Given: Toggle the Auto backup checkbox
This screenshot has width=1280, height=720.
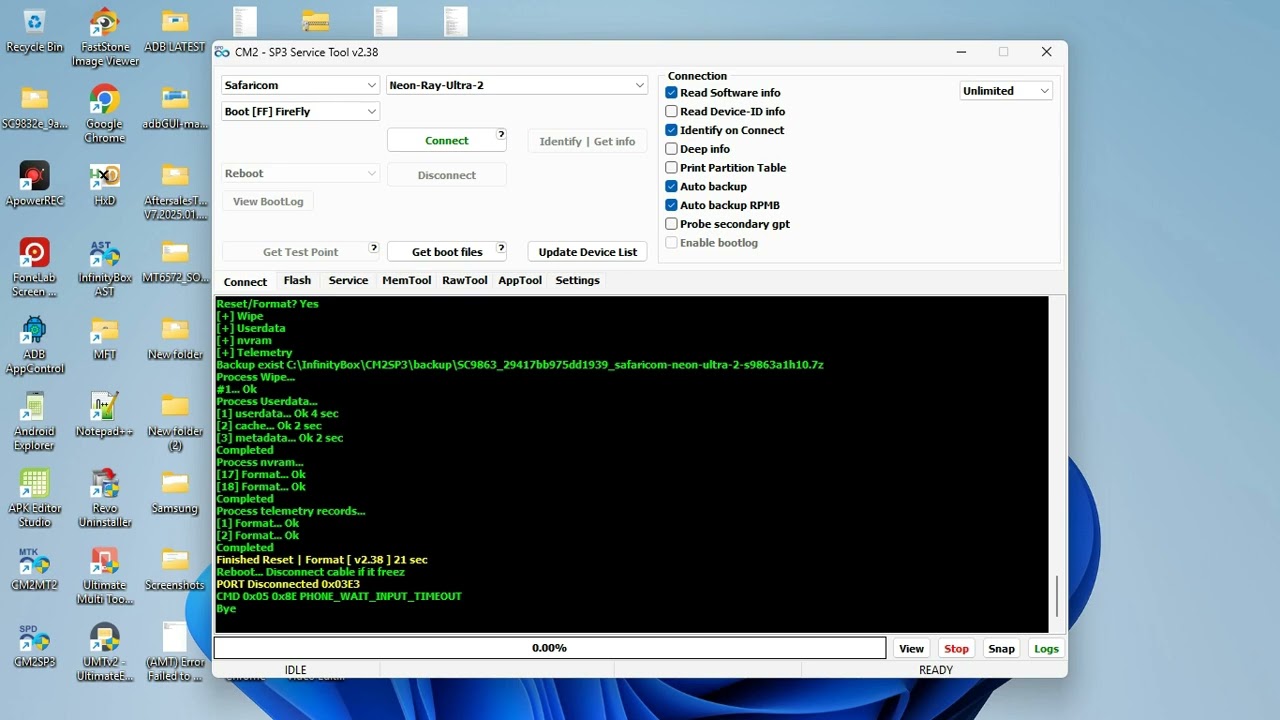Looking at the screenshot, I should tap(671, 187).
